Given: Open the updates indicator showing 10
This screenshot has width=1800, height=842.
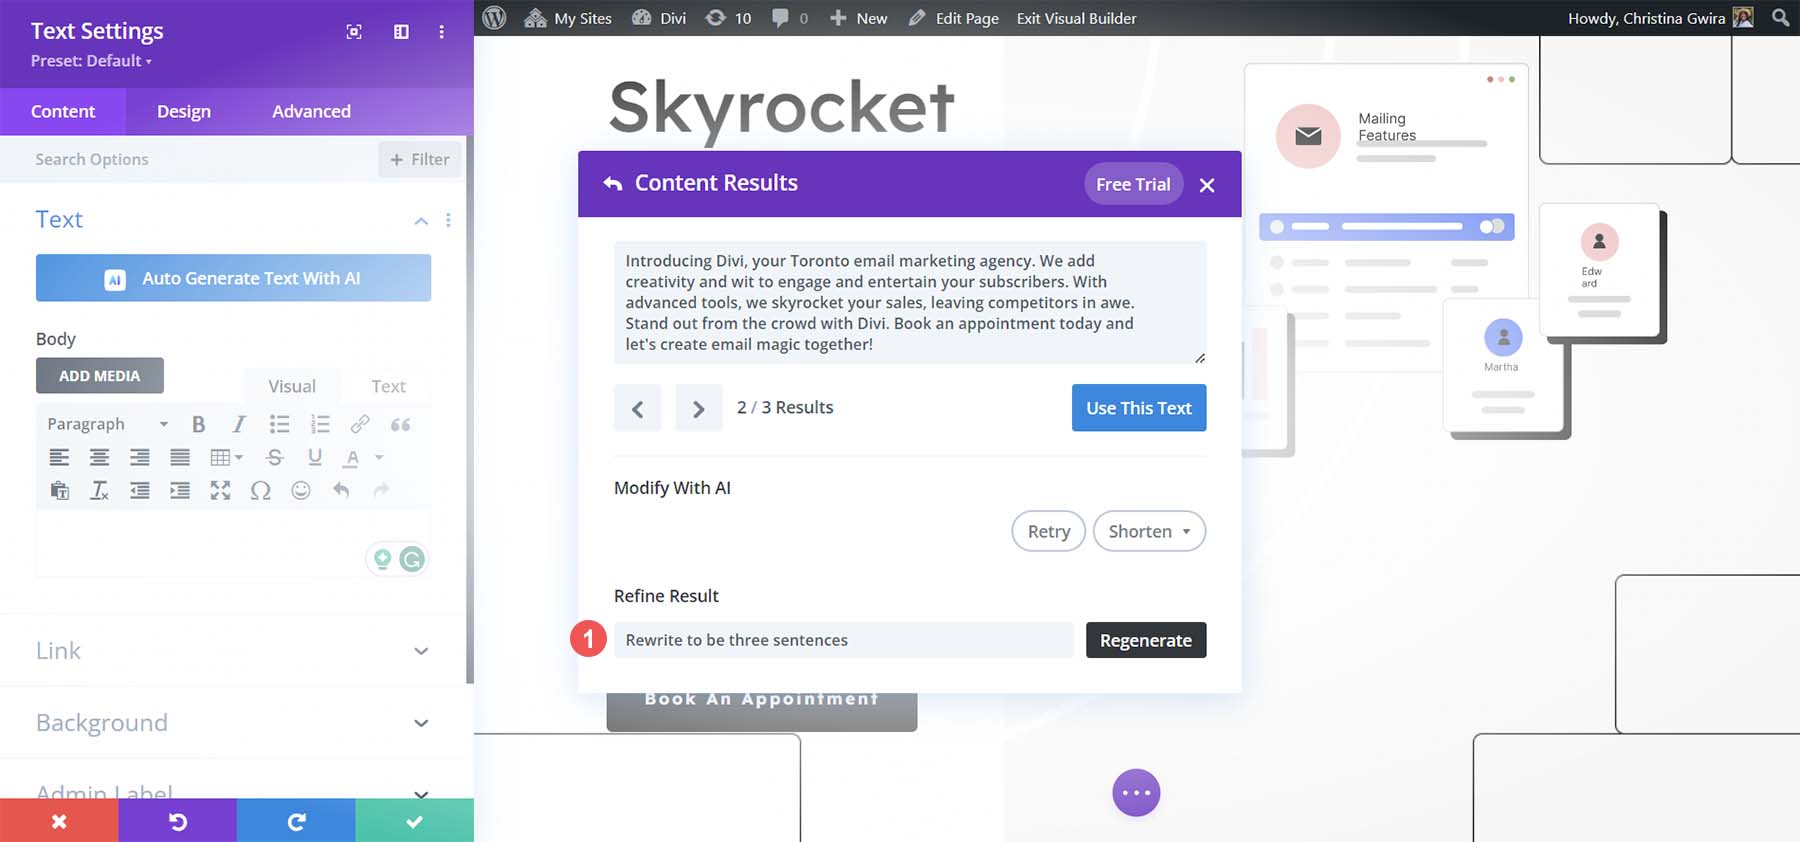Looking at the screenshot, I should (x=729, y=18).
